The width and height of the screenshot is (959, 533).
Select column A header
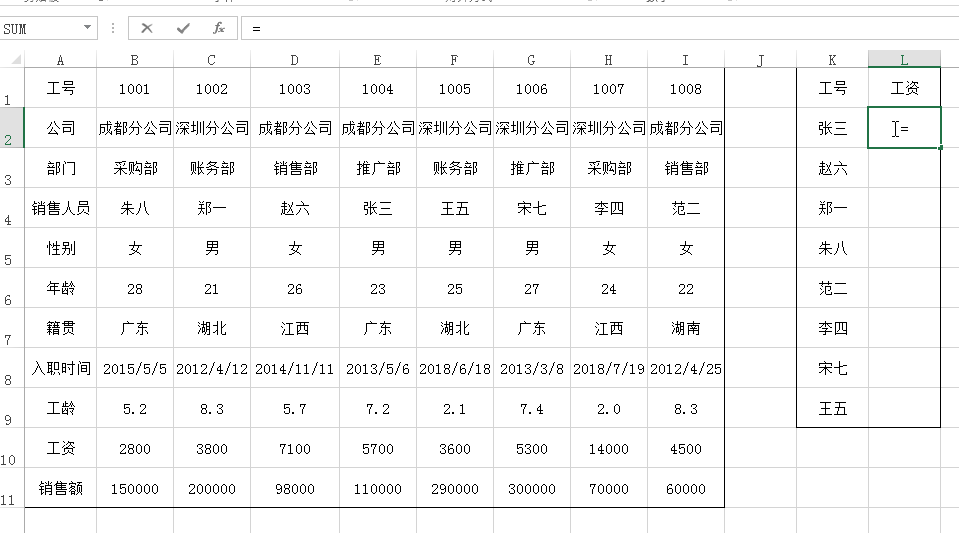click(x=60, y=60)
